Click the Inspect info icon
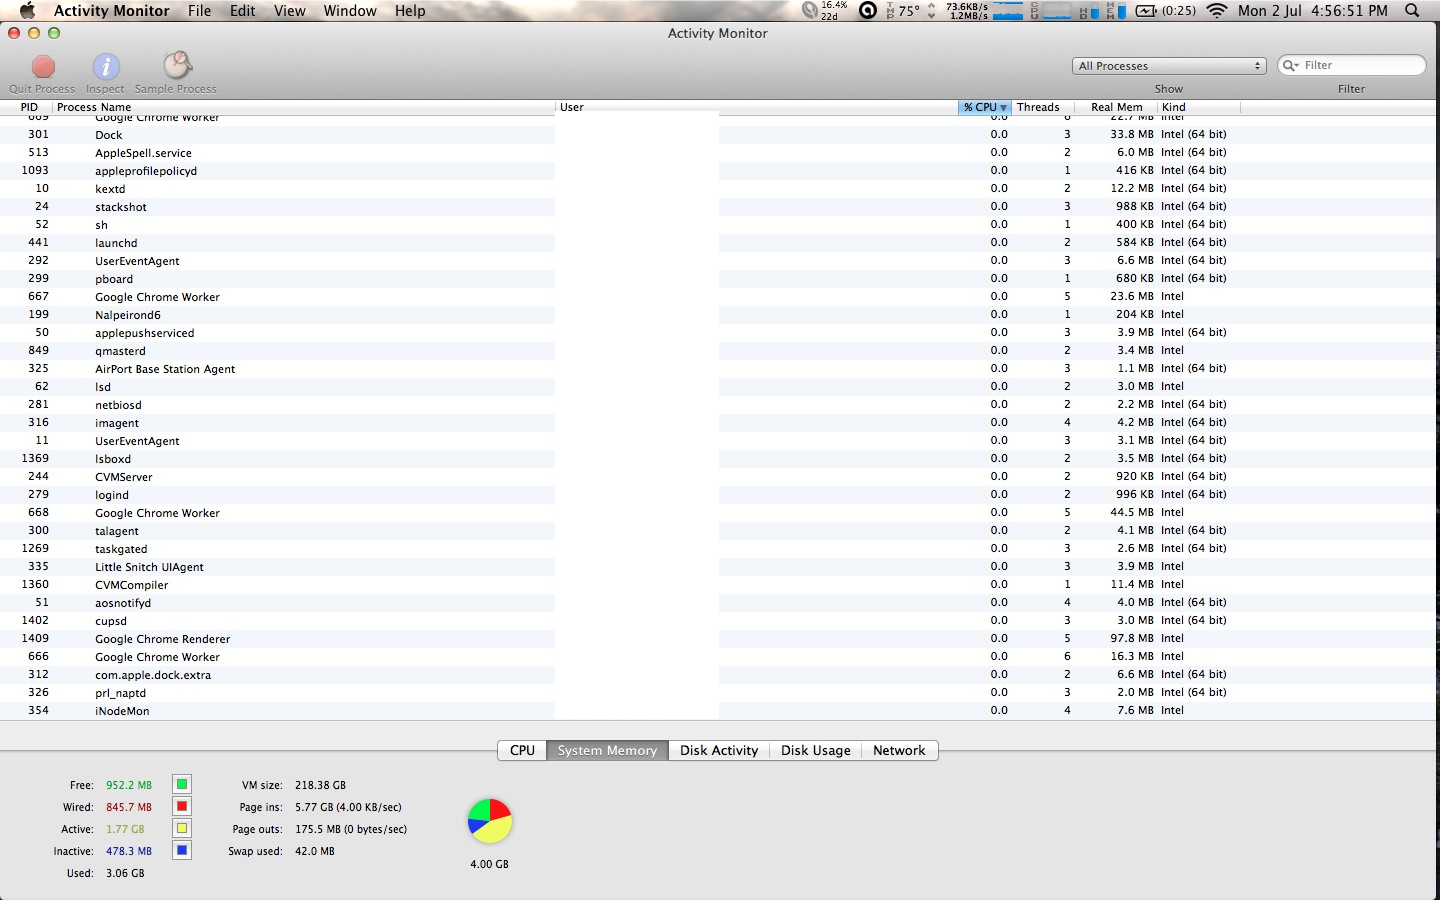 [x=106, y=67]
